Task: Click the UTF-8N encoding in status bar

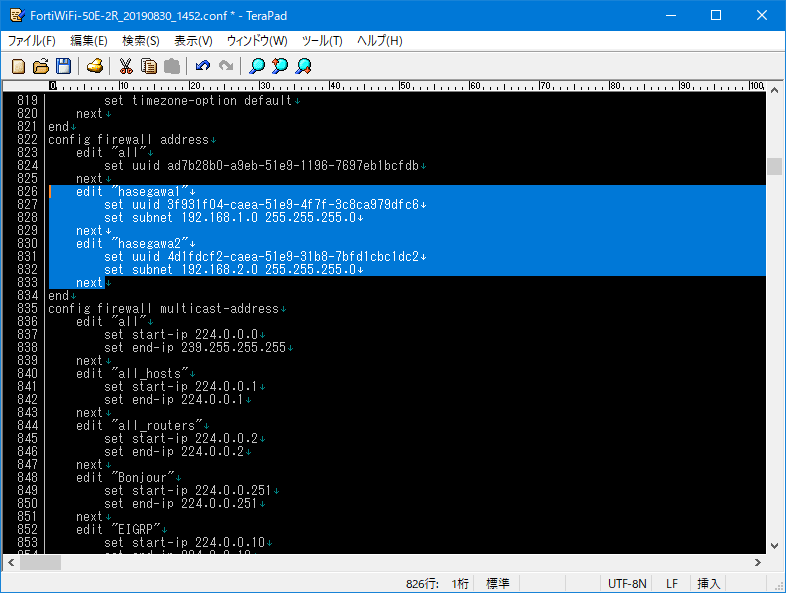Action: pyautogui.click(x=627, y=583)
